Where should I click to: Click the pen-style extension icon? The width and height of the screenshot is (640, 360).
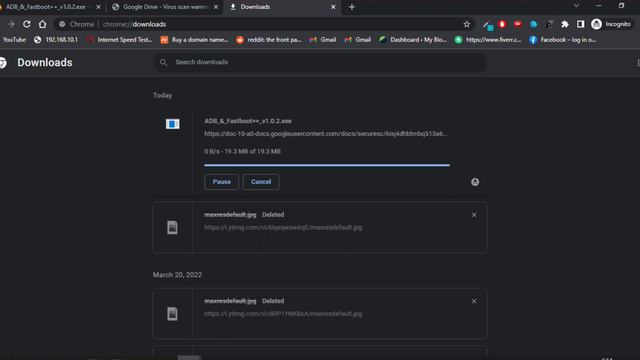coord(487,25)
